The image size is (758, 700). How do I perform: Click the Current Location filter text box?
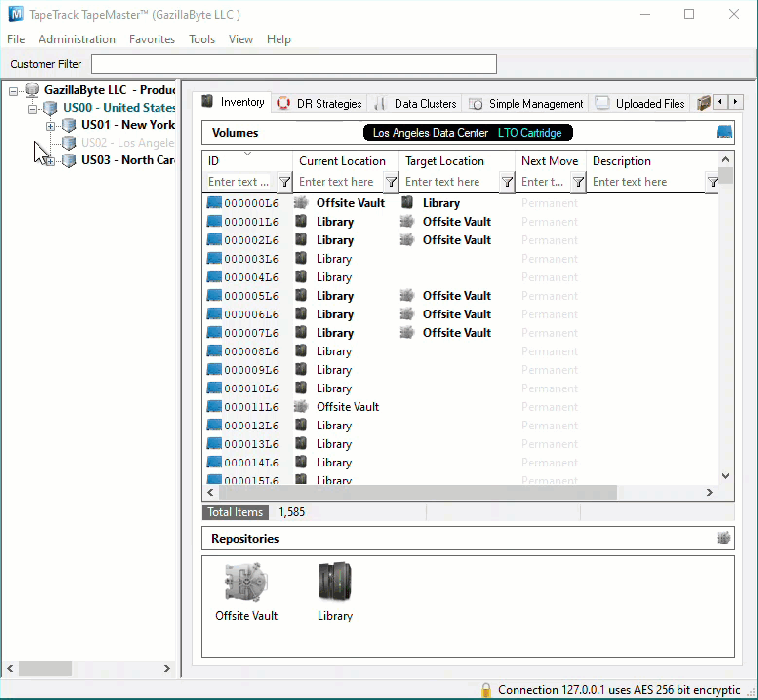[339, 182]
